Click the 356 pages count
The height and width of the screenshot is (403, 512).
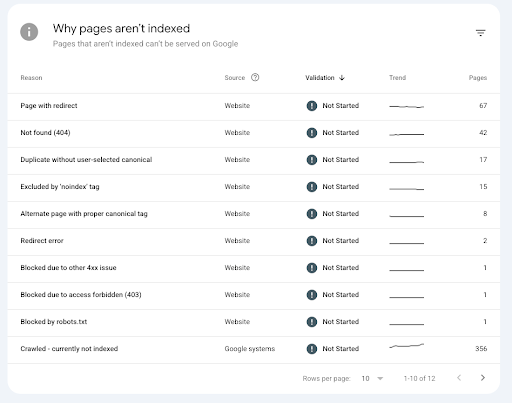(481, 349)
